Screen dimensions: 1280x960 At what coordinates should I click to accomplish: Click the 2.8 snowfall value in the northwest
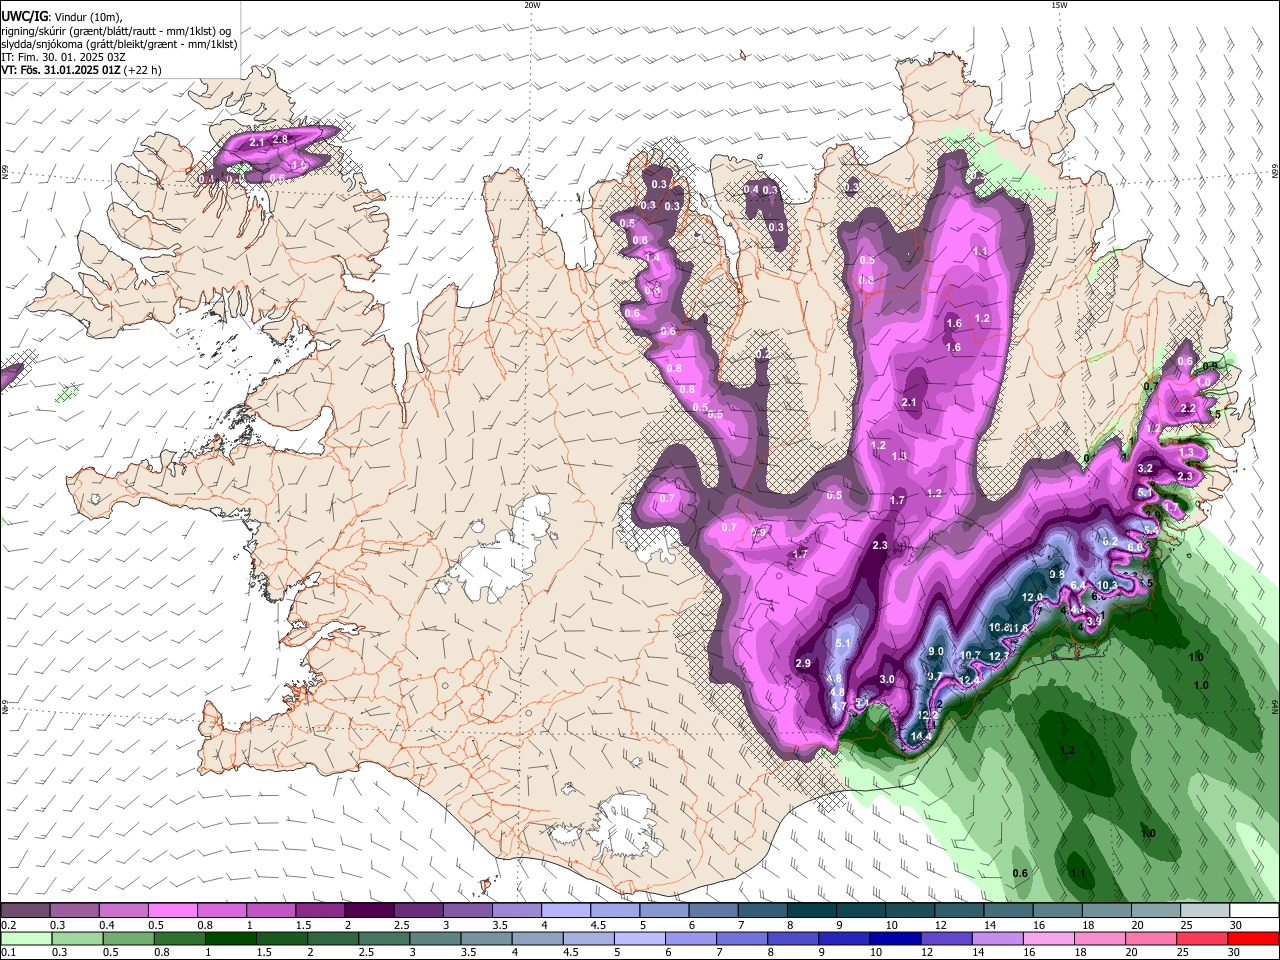[280, 139]
